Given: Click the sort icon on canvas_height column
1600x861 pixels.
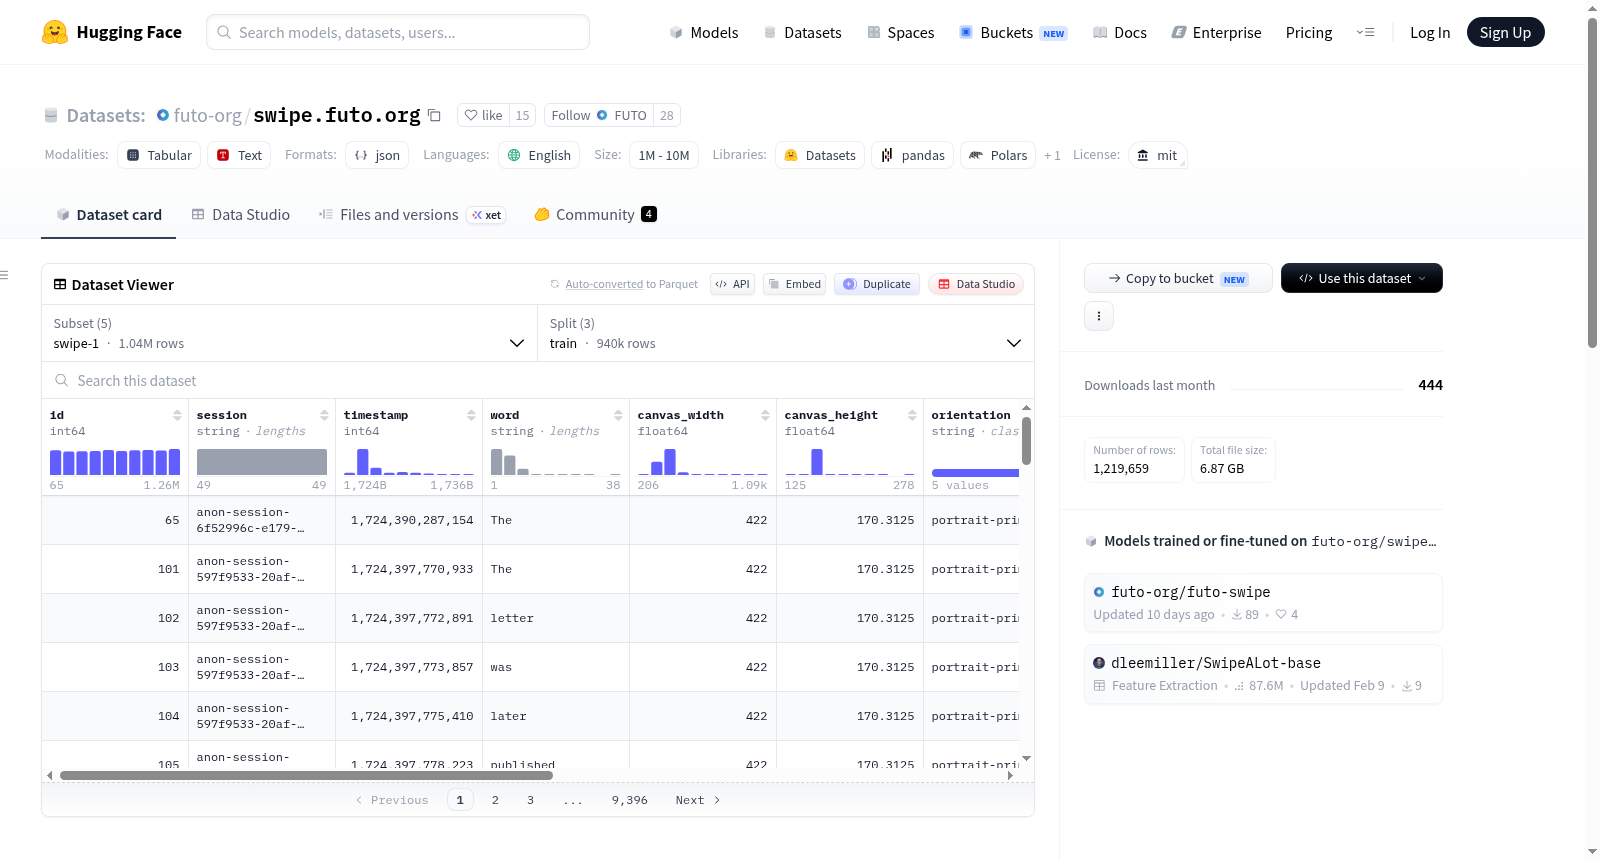Looking at the screenshot, I should (x=912, y=415).
